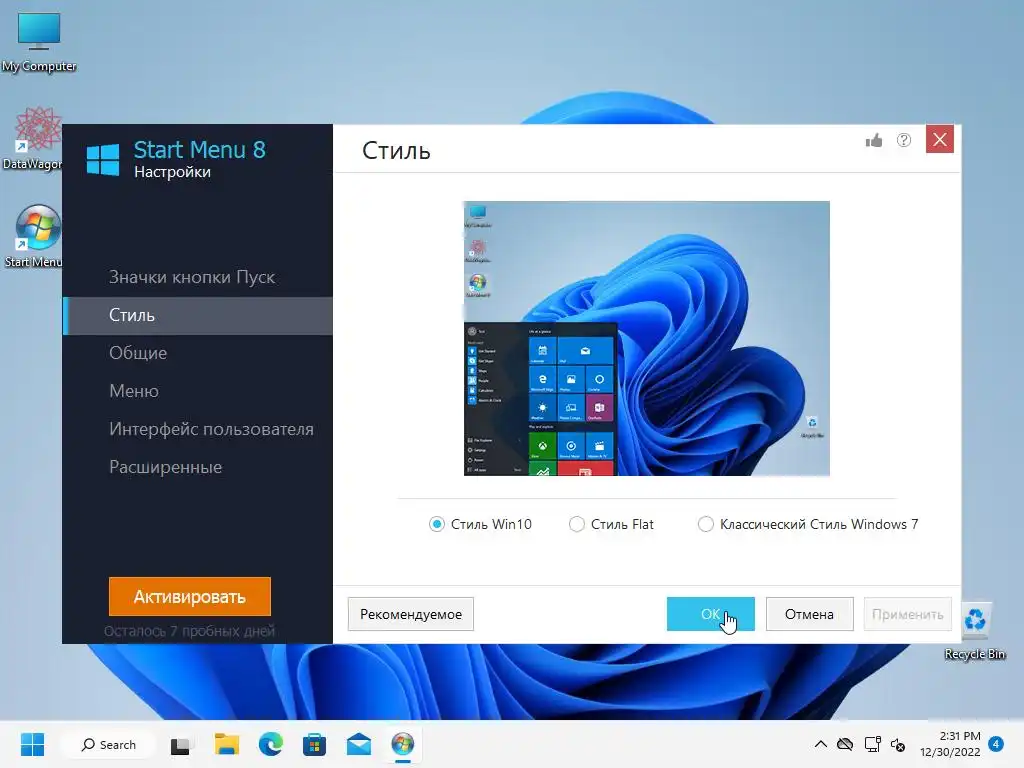Open Microsoft Store from the taskbar
Image resolution: width=1024 pixels, height=768 pixels.
[314, 744]
